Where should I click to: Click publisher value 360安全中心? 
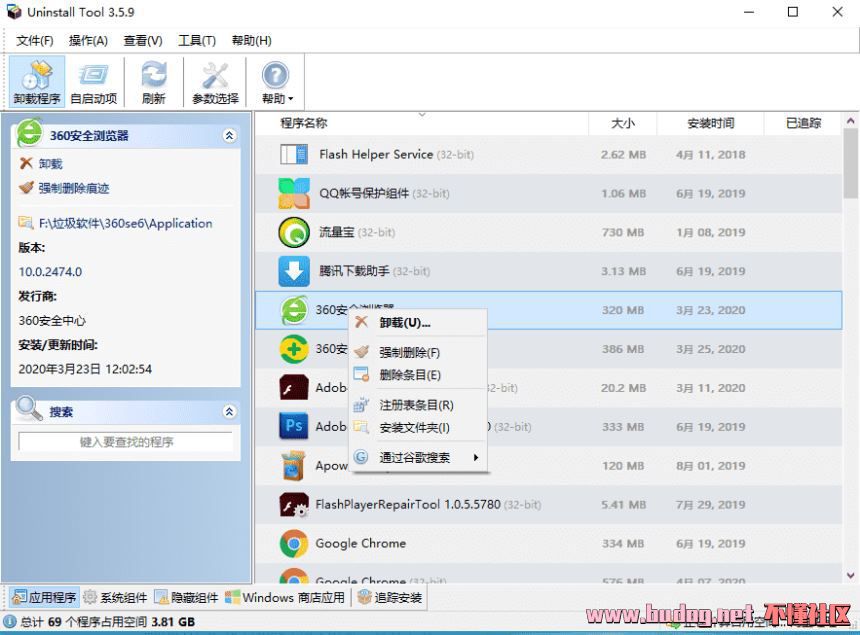click(x=52, y=320)
